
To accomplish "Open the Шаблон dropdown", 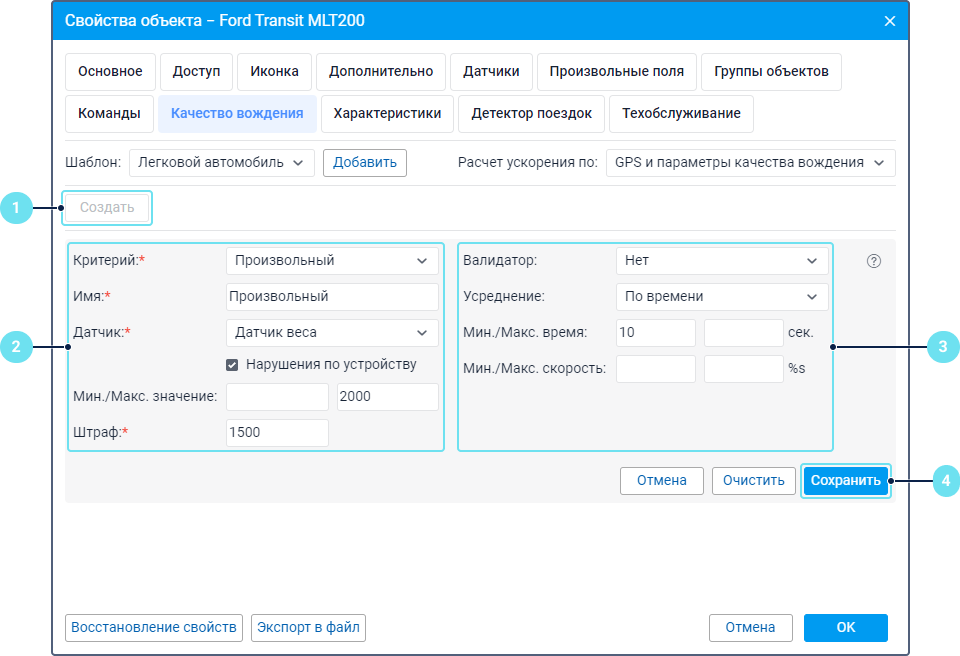I will pos(221,163).
